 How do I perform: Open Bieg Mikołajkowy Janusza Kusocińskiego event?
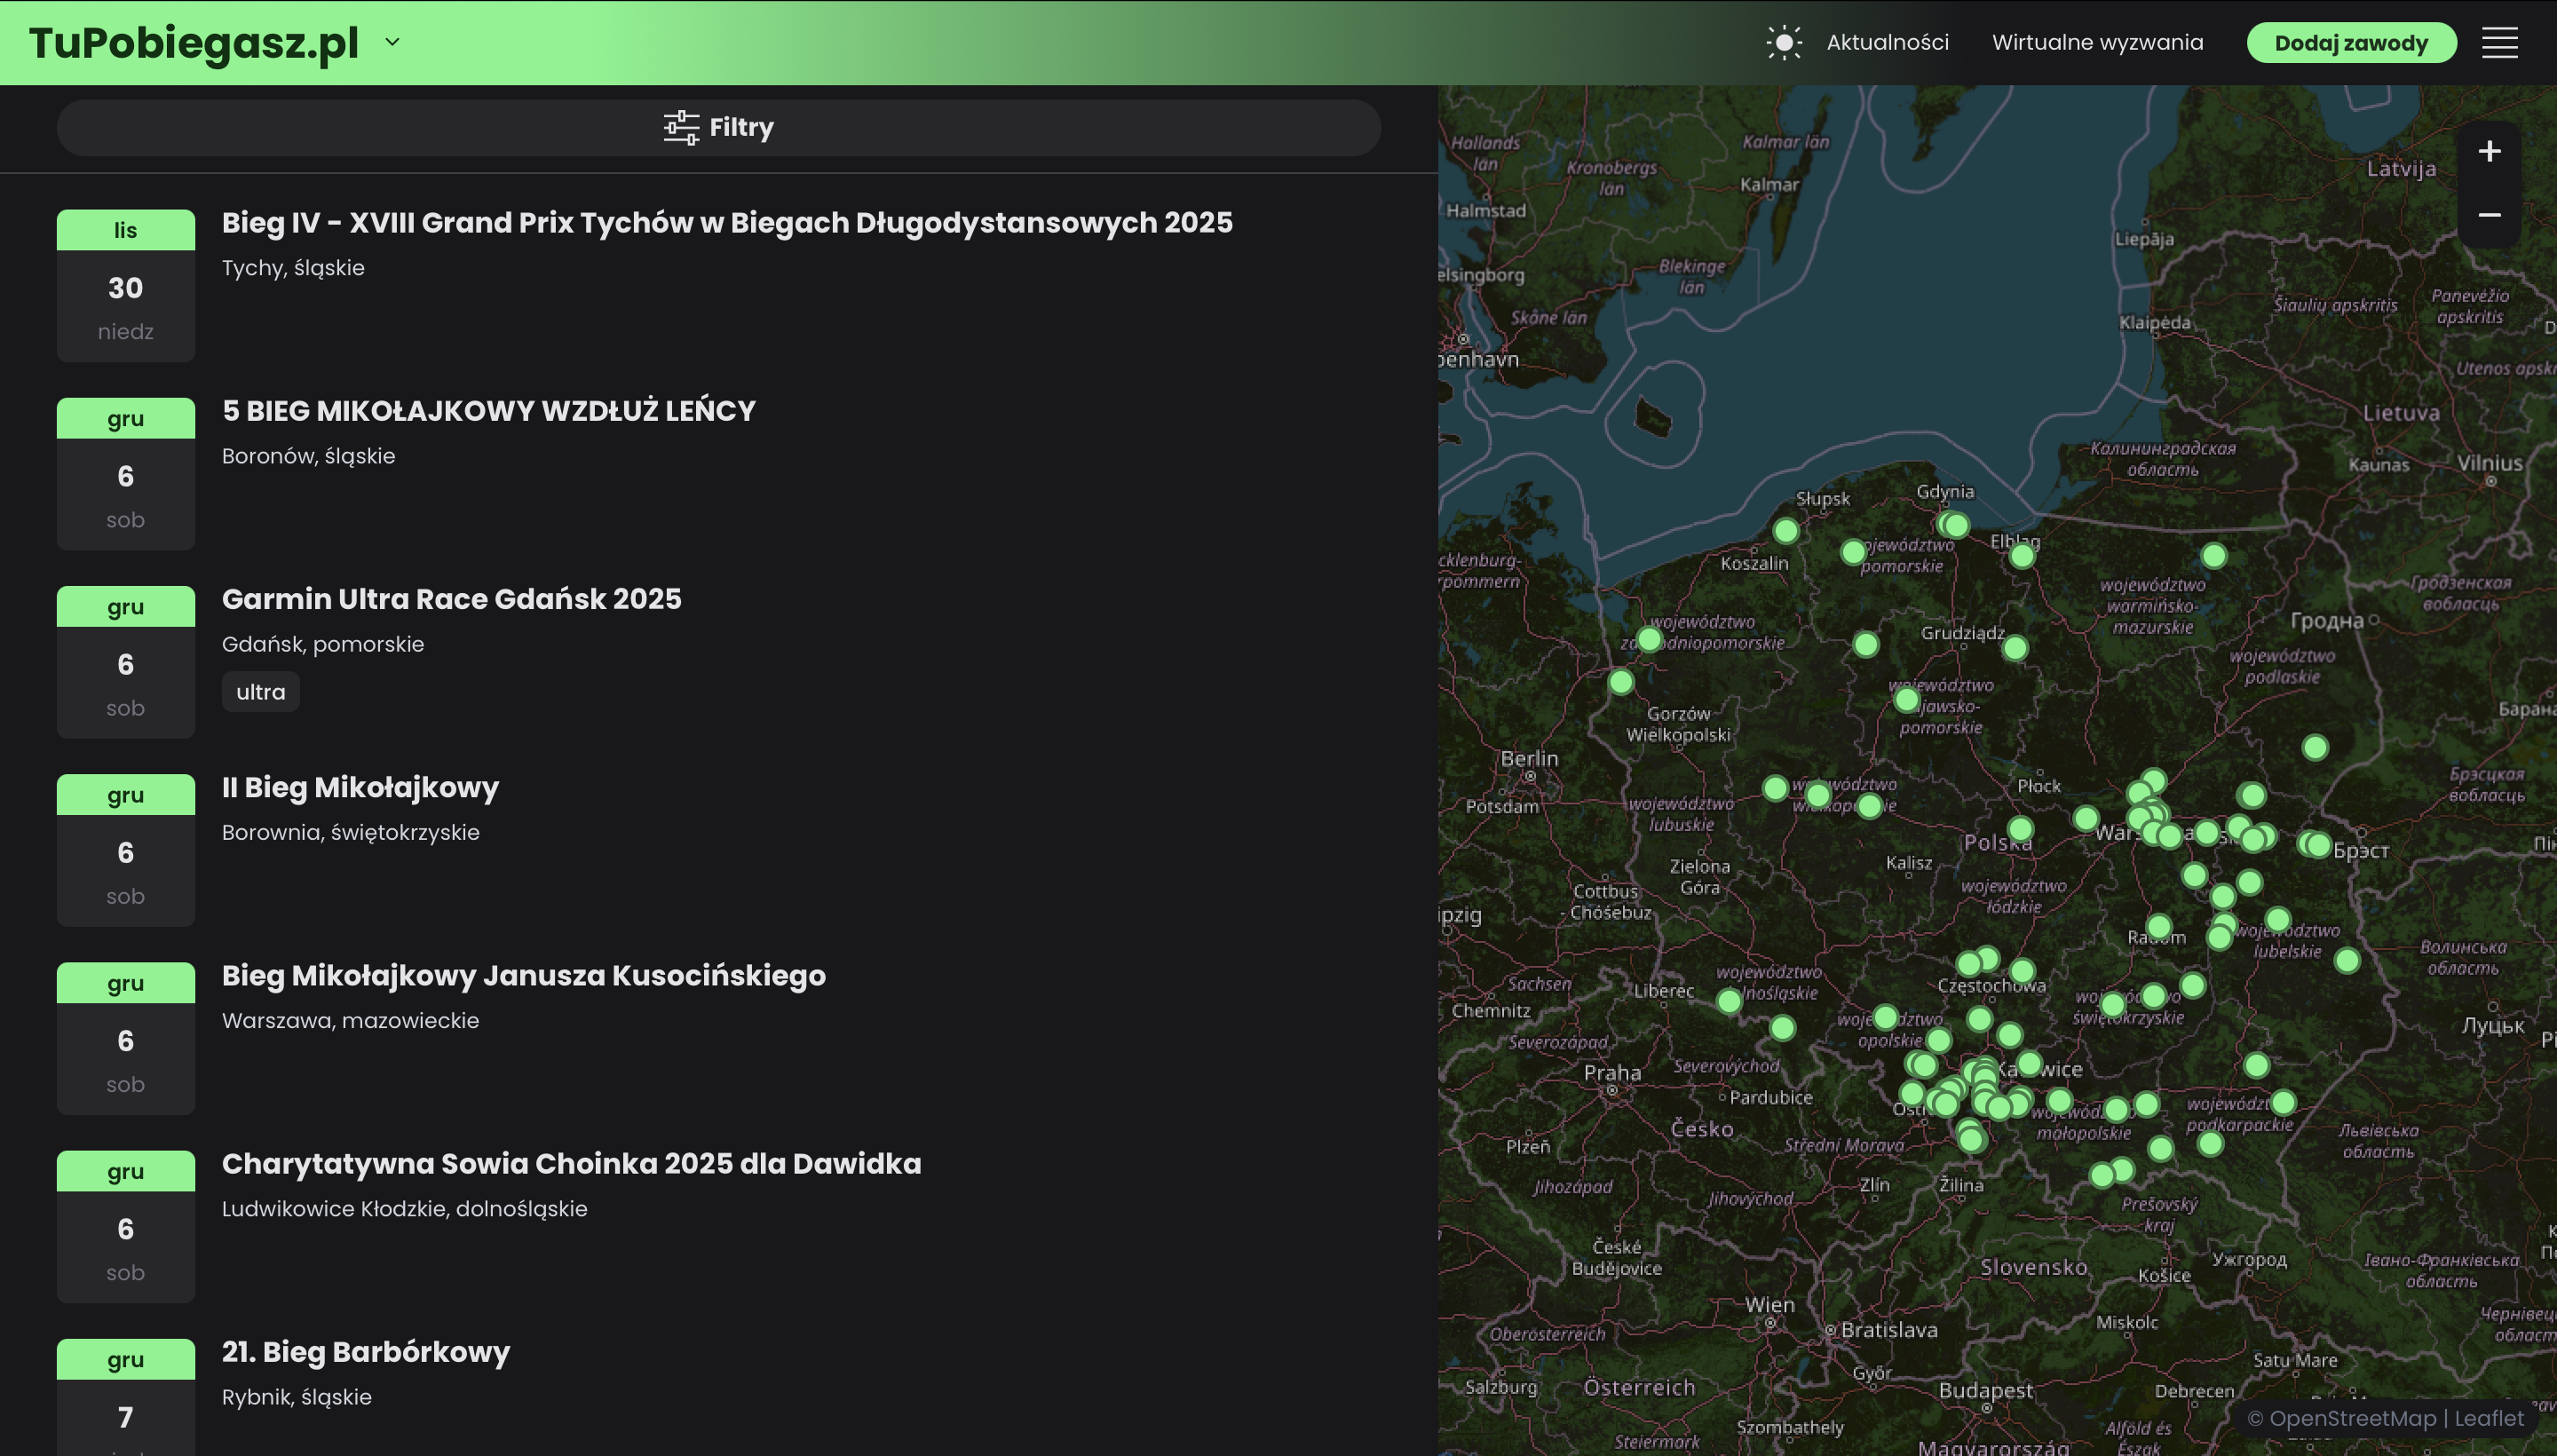click(523, 976)
